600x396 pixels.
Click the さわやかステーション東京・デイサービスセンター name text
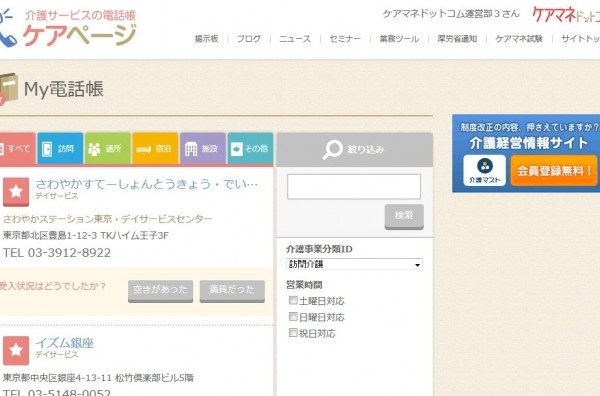click(108, 219)
